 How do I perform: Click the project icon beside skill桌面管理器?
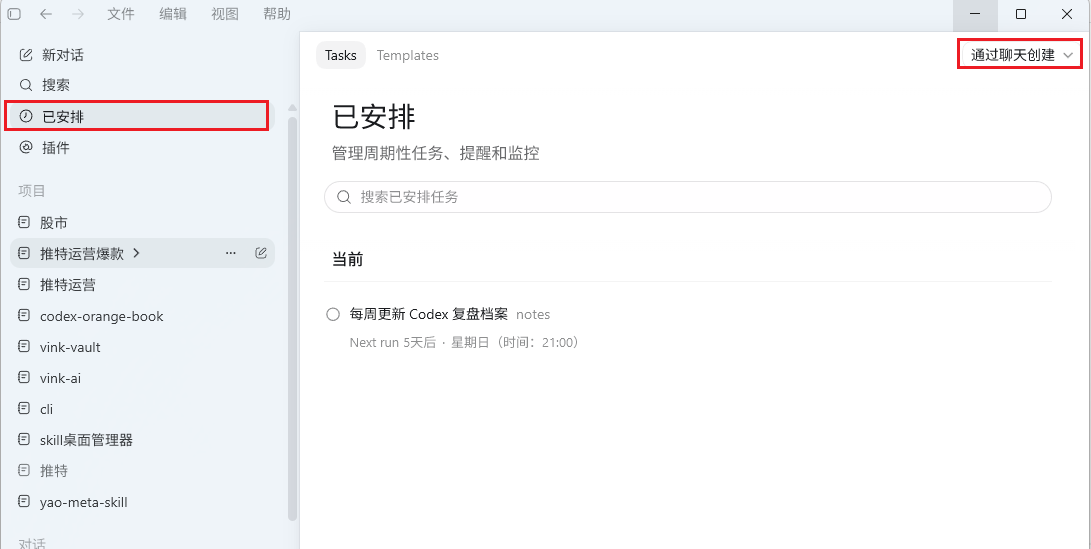tap(24, 440)
